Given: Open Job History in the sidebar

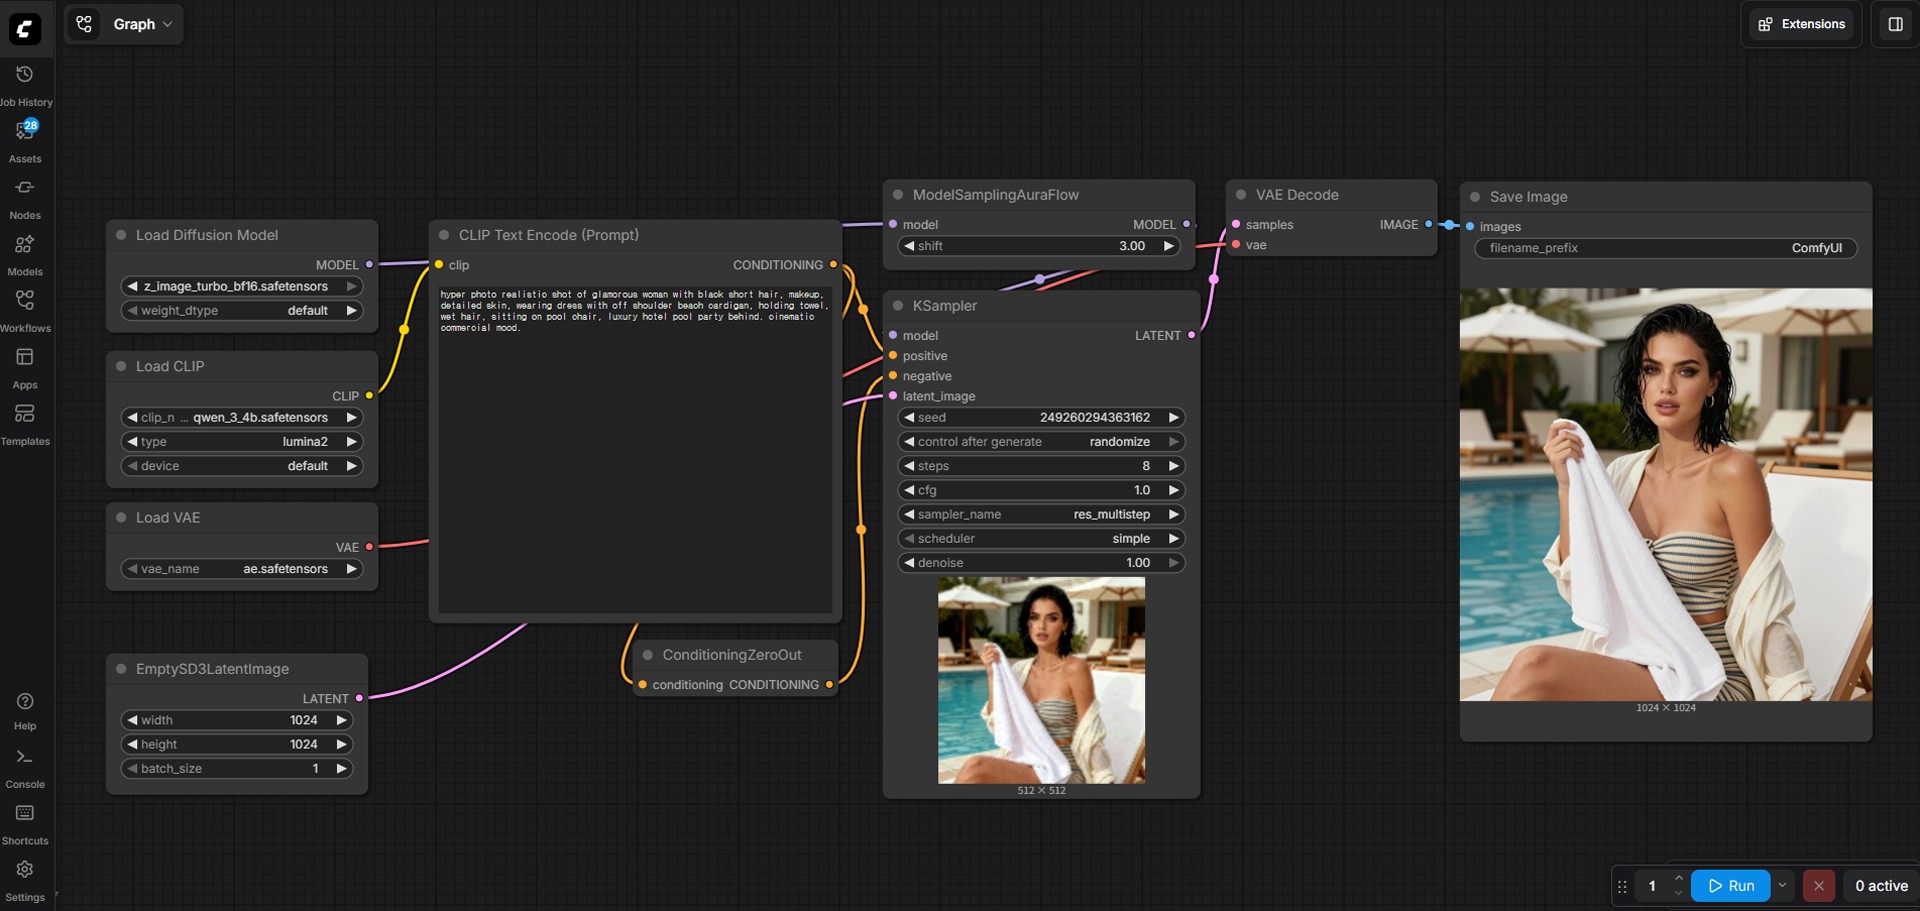Looking at the screenshot, I should click(x=25, y=76).
